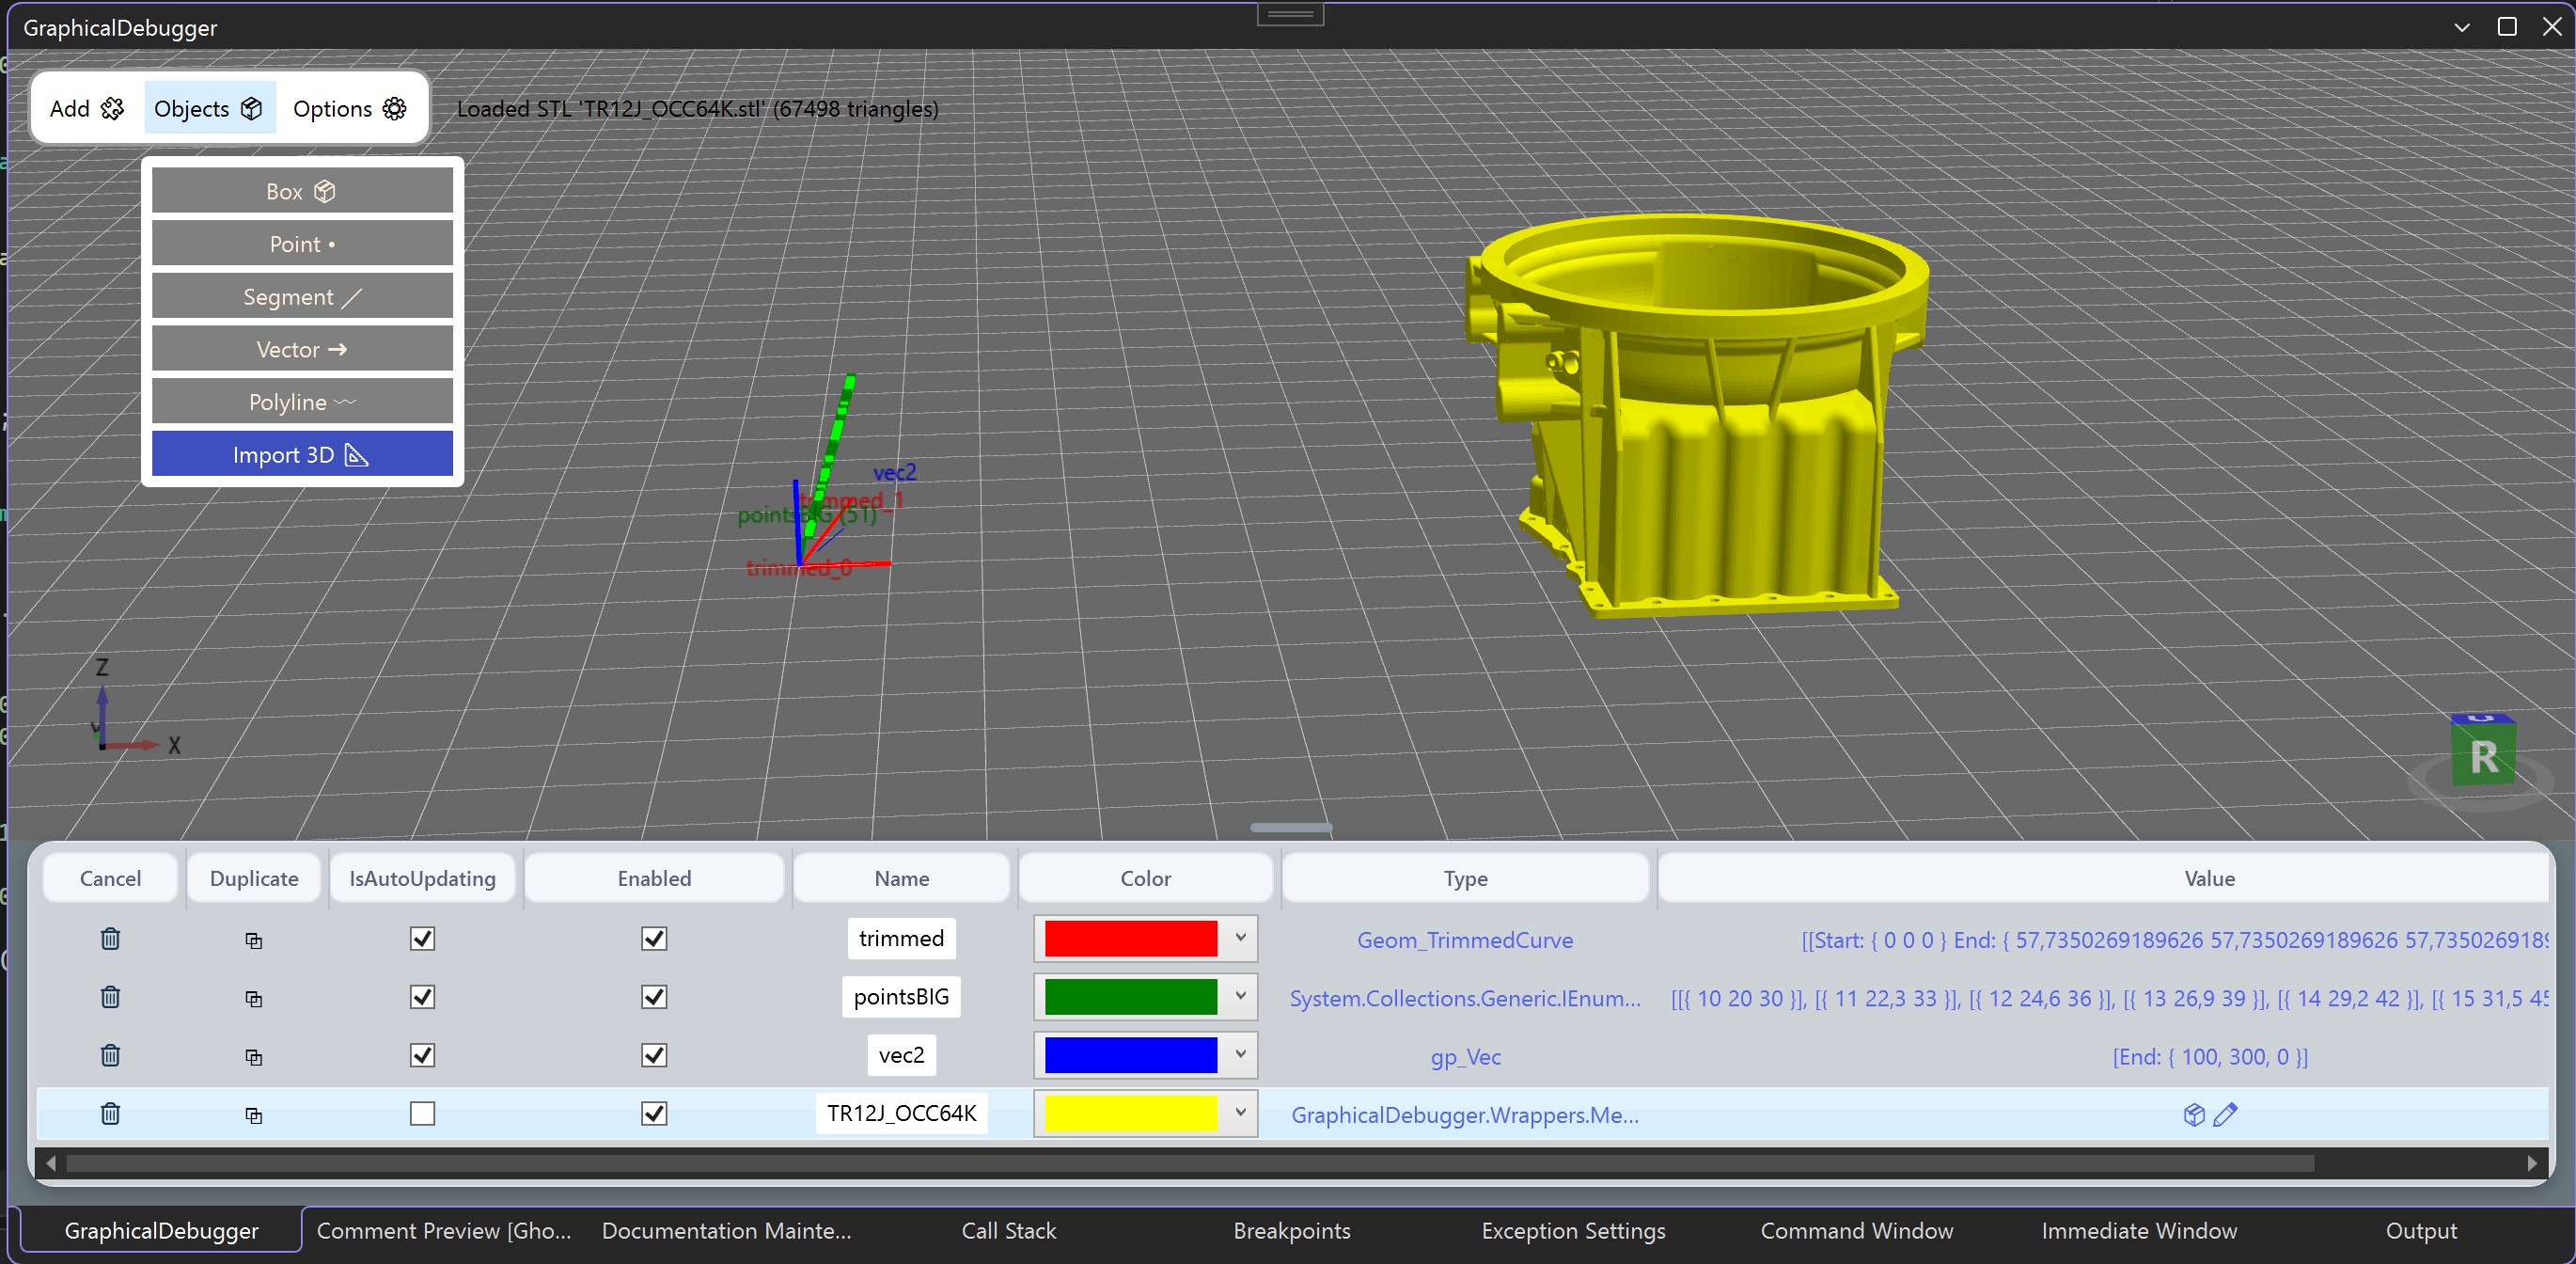The width and height of the screenshot is (2576, 1264).
Task: Click the R face of the view cube
Action: coord(2483,758)
